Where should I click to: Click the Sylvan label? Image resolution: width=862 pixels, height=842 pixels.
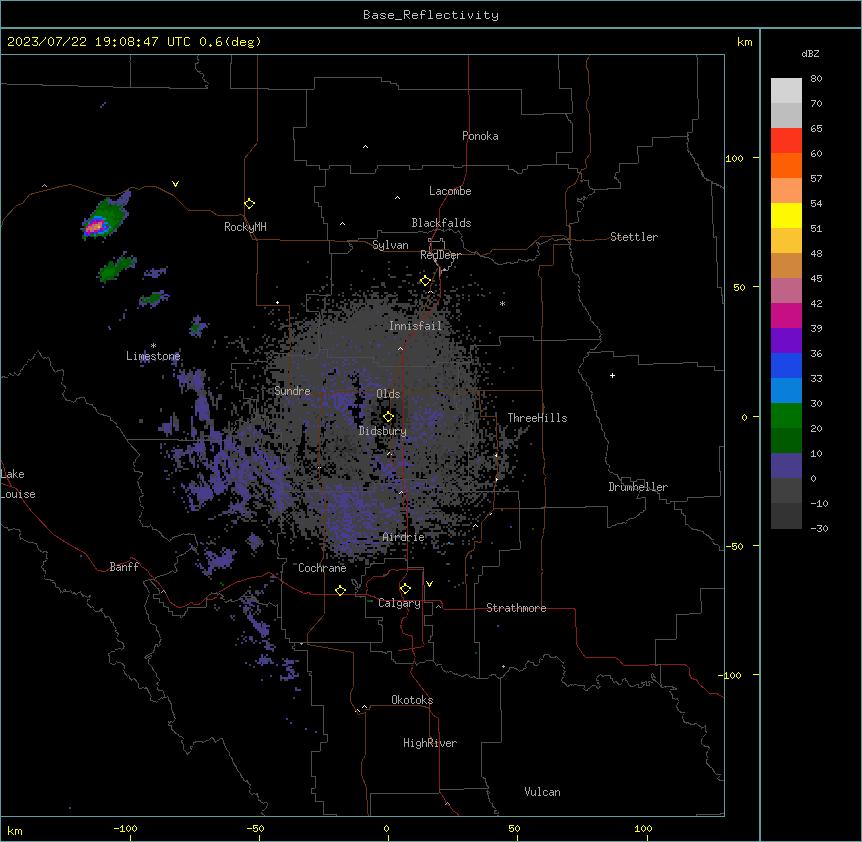coord(390,245)
